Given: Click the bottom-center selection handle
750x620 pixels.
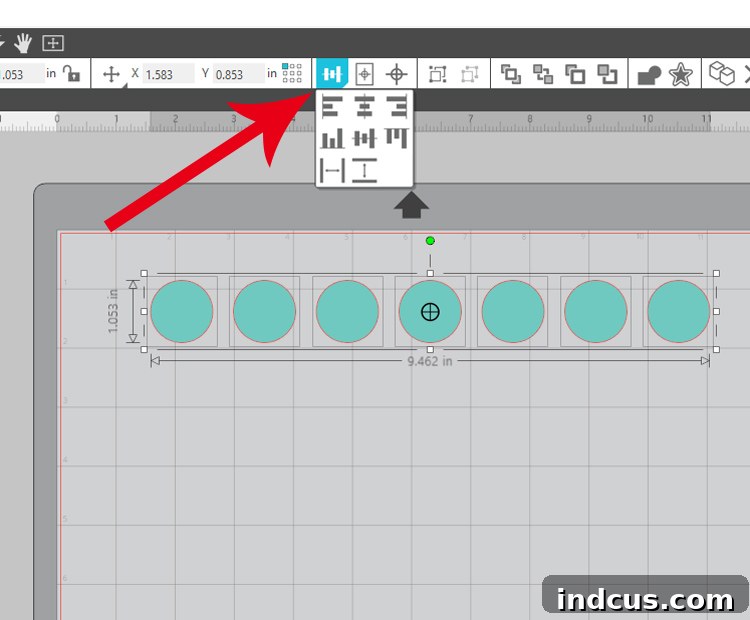Looking at the screenshot, I should click(430, 350).
